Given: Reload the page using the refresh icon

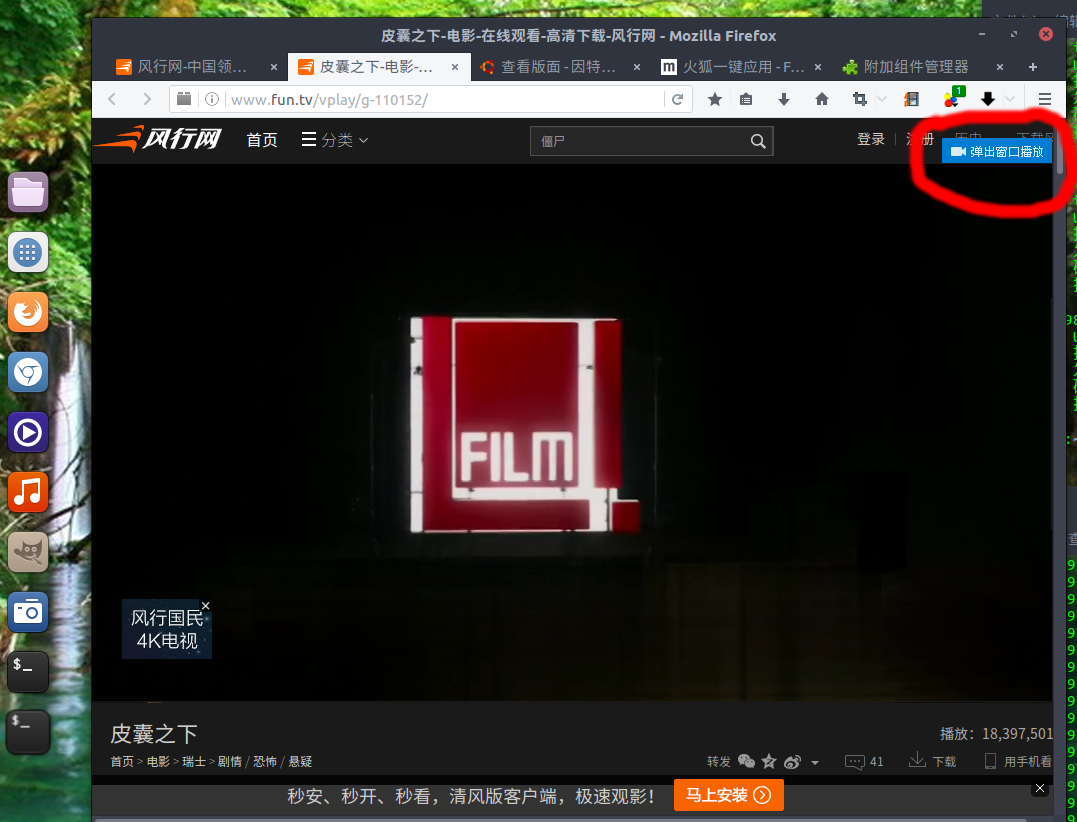Looking at the screenshot, I should point(677,100).
